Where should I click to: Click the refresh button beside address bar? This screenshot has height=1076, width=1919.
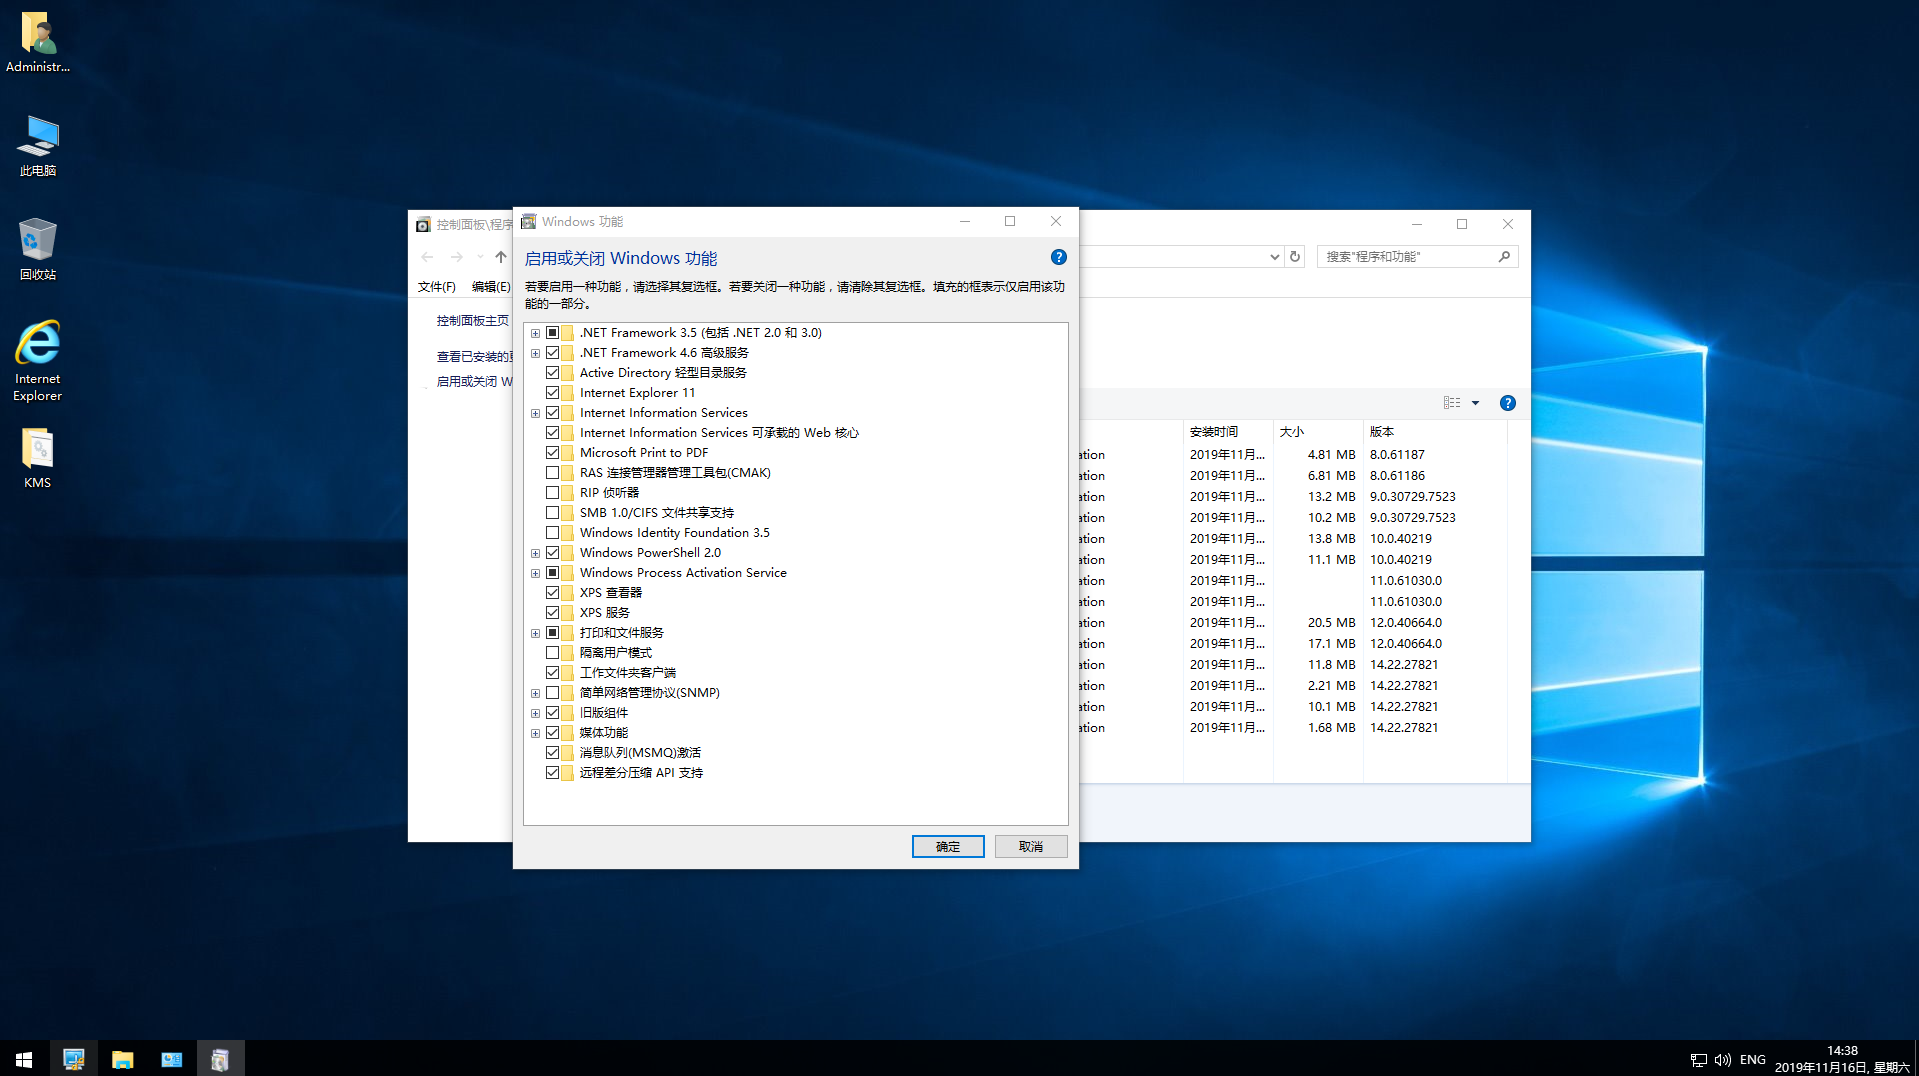(x=1295, y=257)
